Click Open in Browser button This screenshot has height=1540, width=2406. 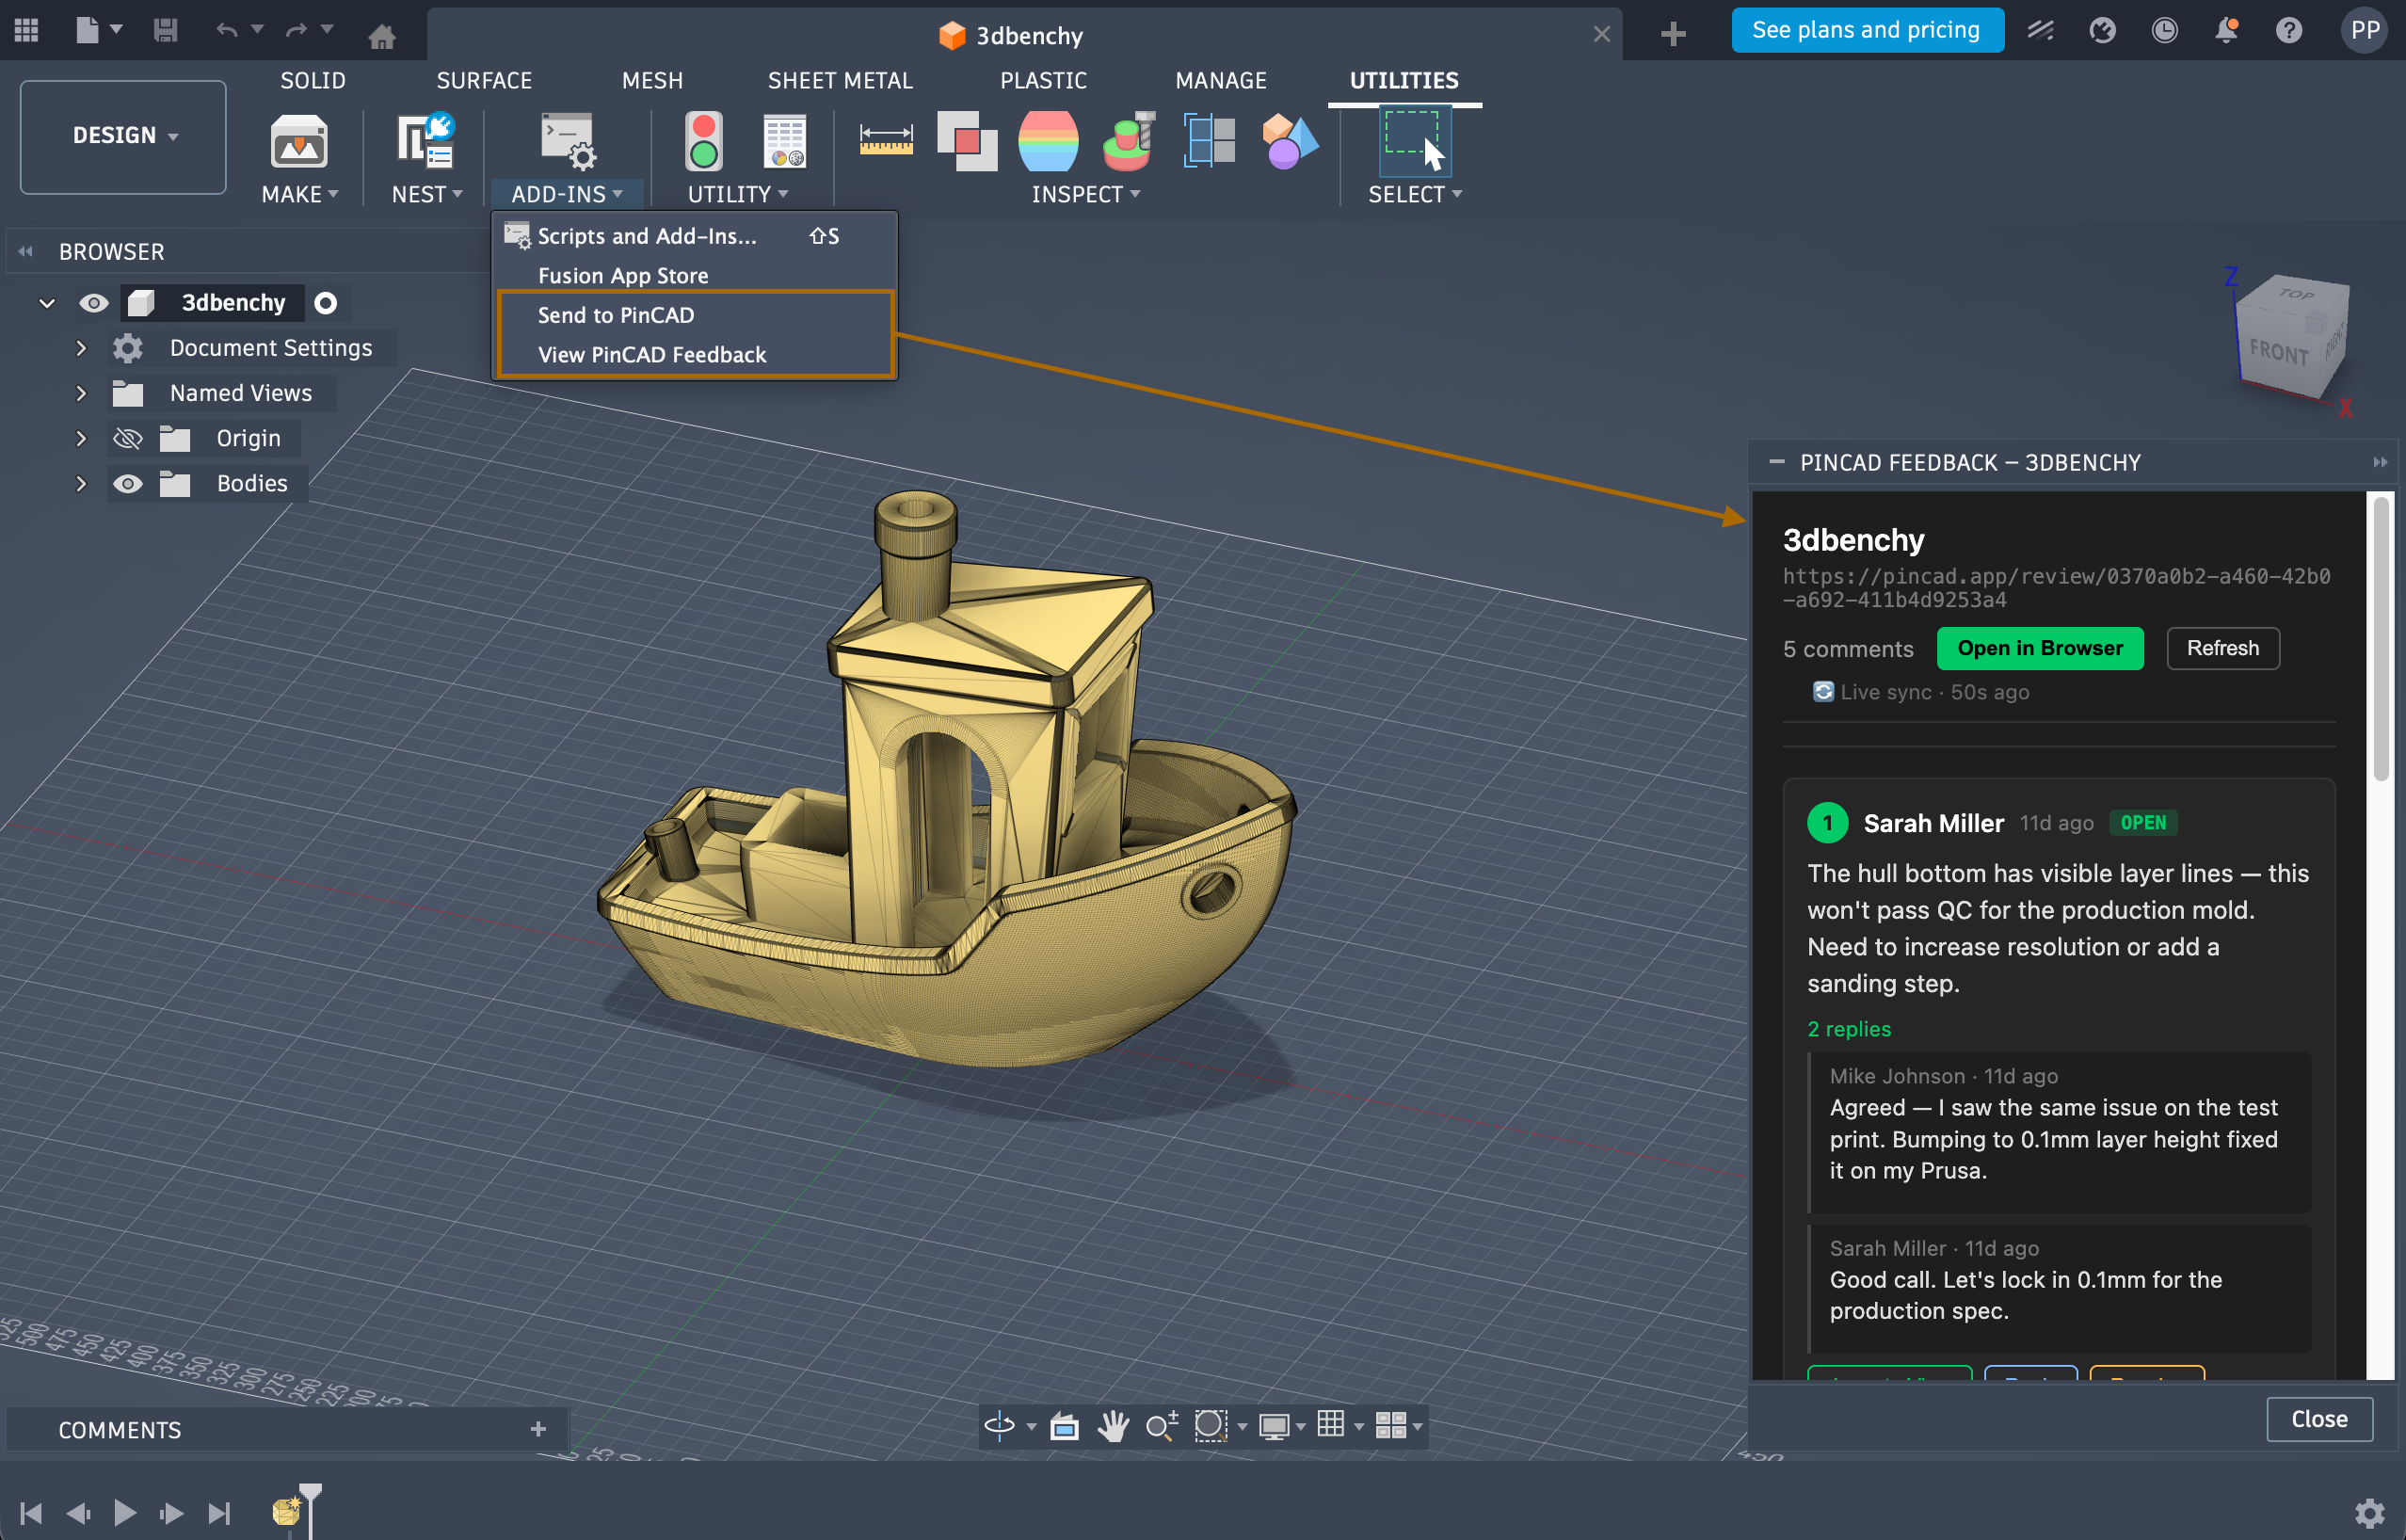(2040, 648)
